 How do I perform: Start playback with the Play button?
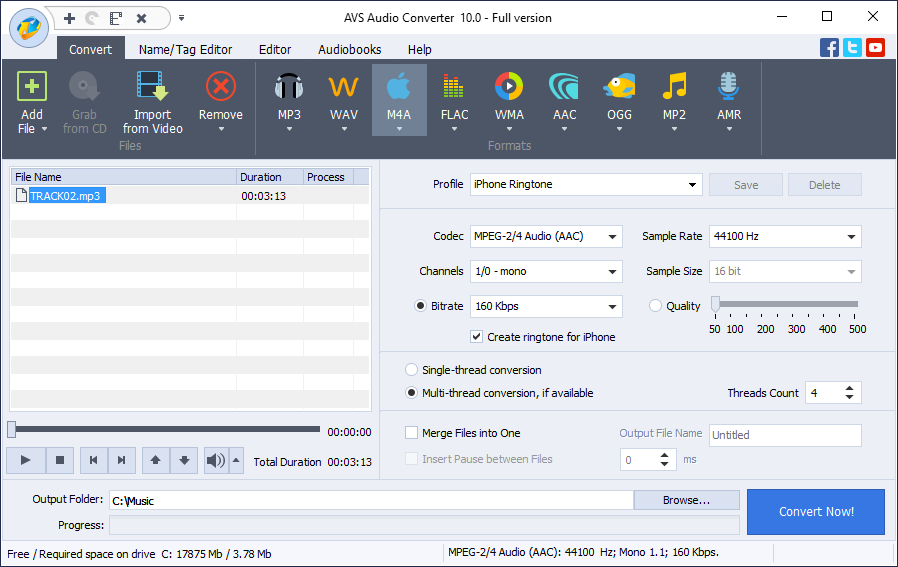26,460
